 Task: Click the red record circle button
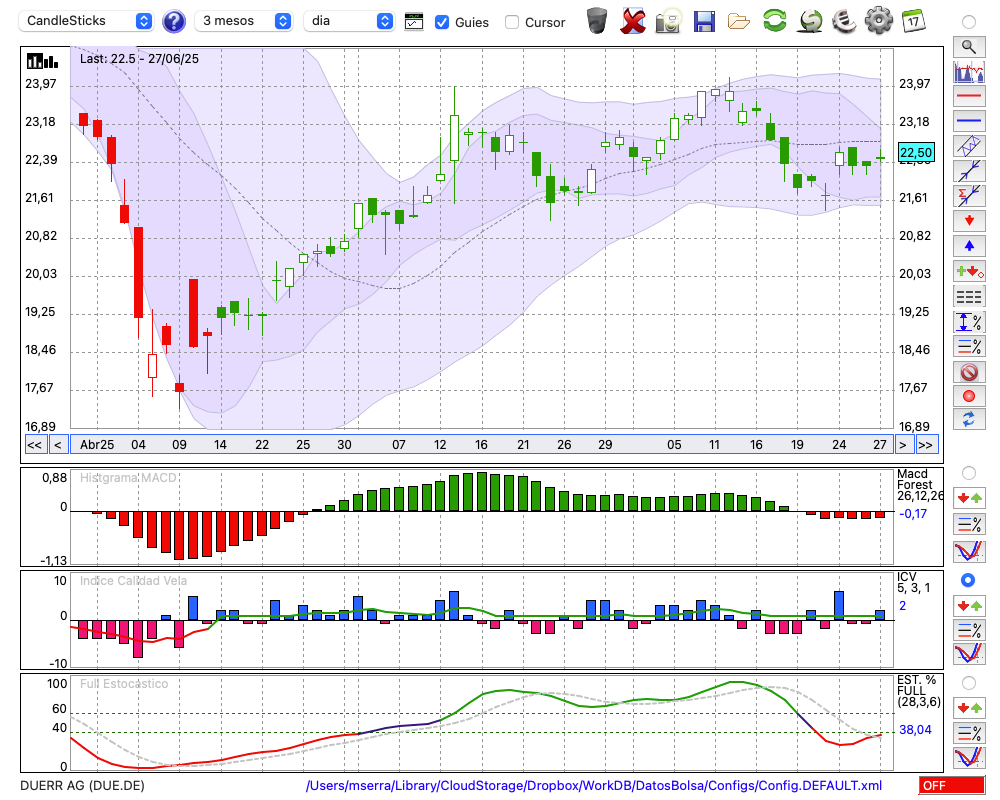(969, 396)
